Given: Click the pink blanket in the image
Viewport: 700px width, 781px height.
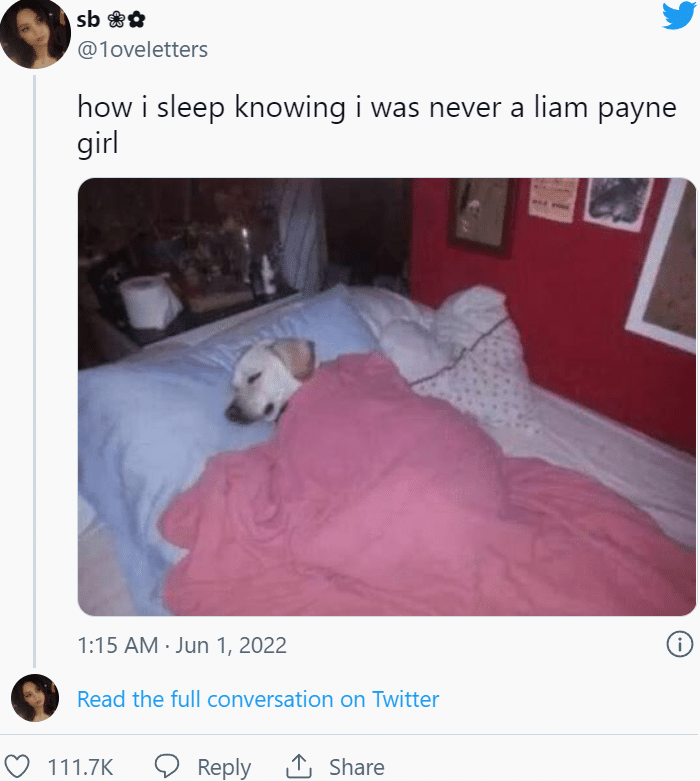Looking at the screenshot, I should pyautogui.click(x=428, y=498).
